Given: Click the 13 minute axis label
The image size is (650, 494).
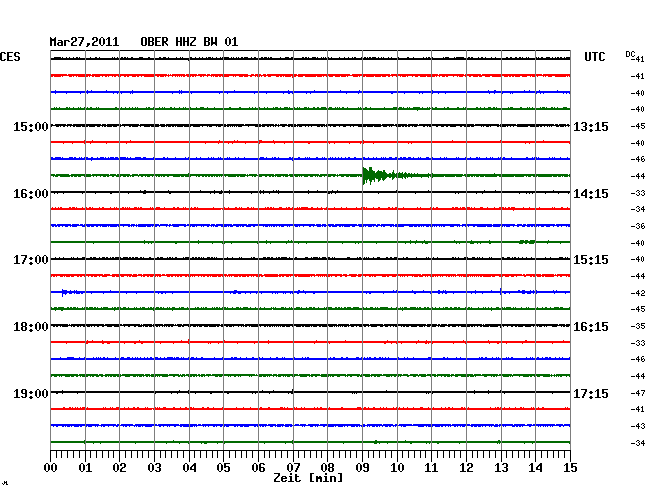Looking at the screenshot, I should point(501,468).
